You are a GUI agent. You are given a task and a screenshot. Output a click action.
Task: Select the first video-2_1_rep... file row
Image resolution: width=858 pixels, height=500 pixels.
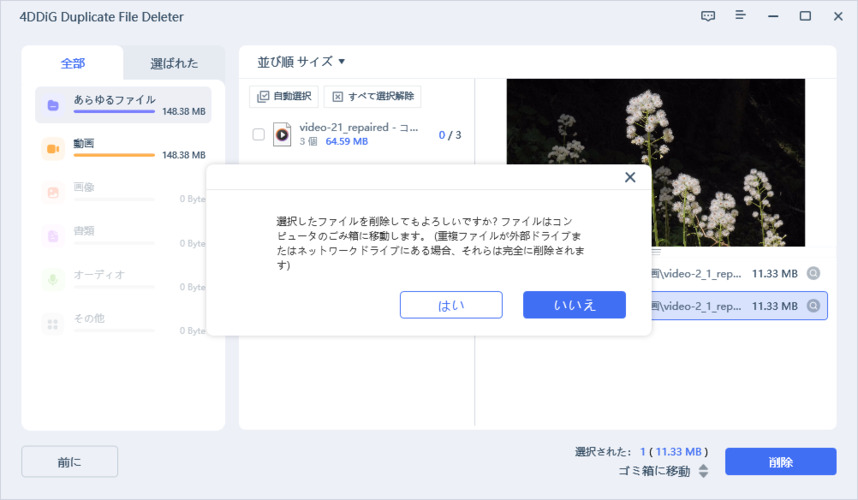pyautogui.click(x=739, y=274)
